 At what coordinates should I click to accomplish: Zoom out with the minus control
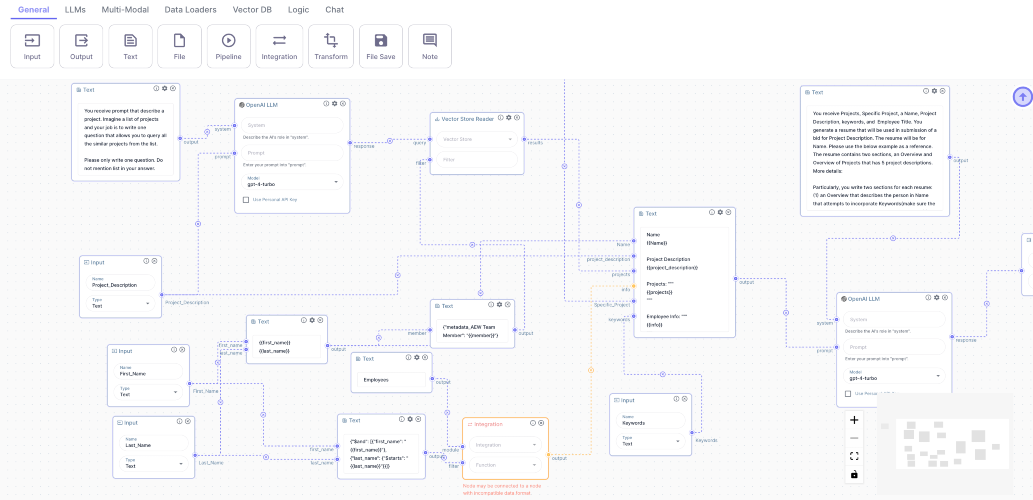point(854,438)
